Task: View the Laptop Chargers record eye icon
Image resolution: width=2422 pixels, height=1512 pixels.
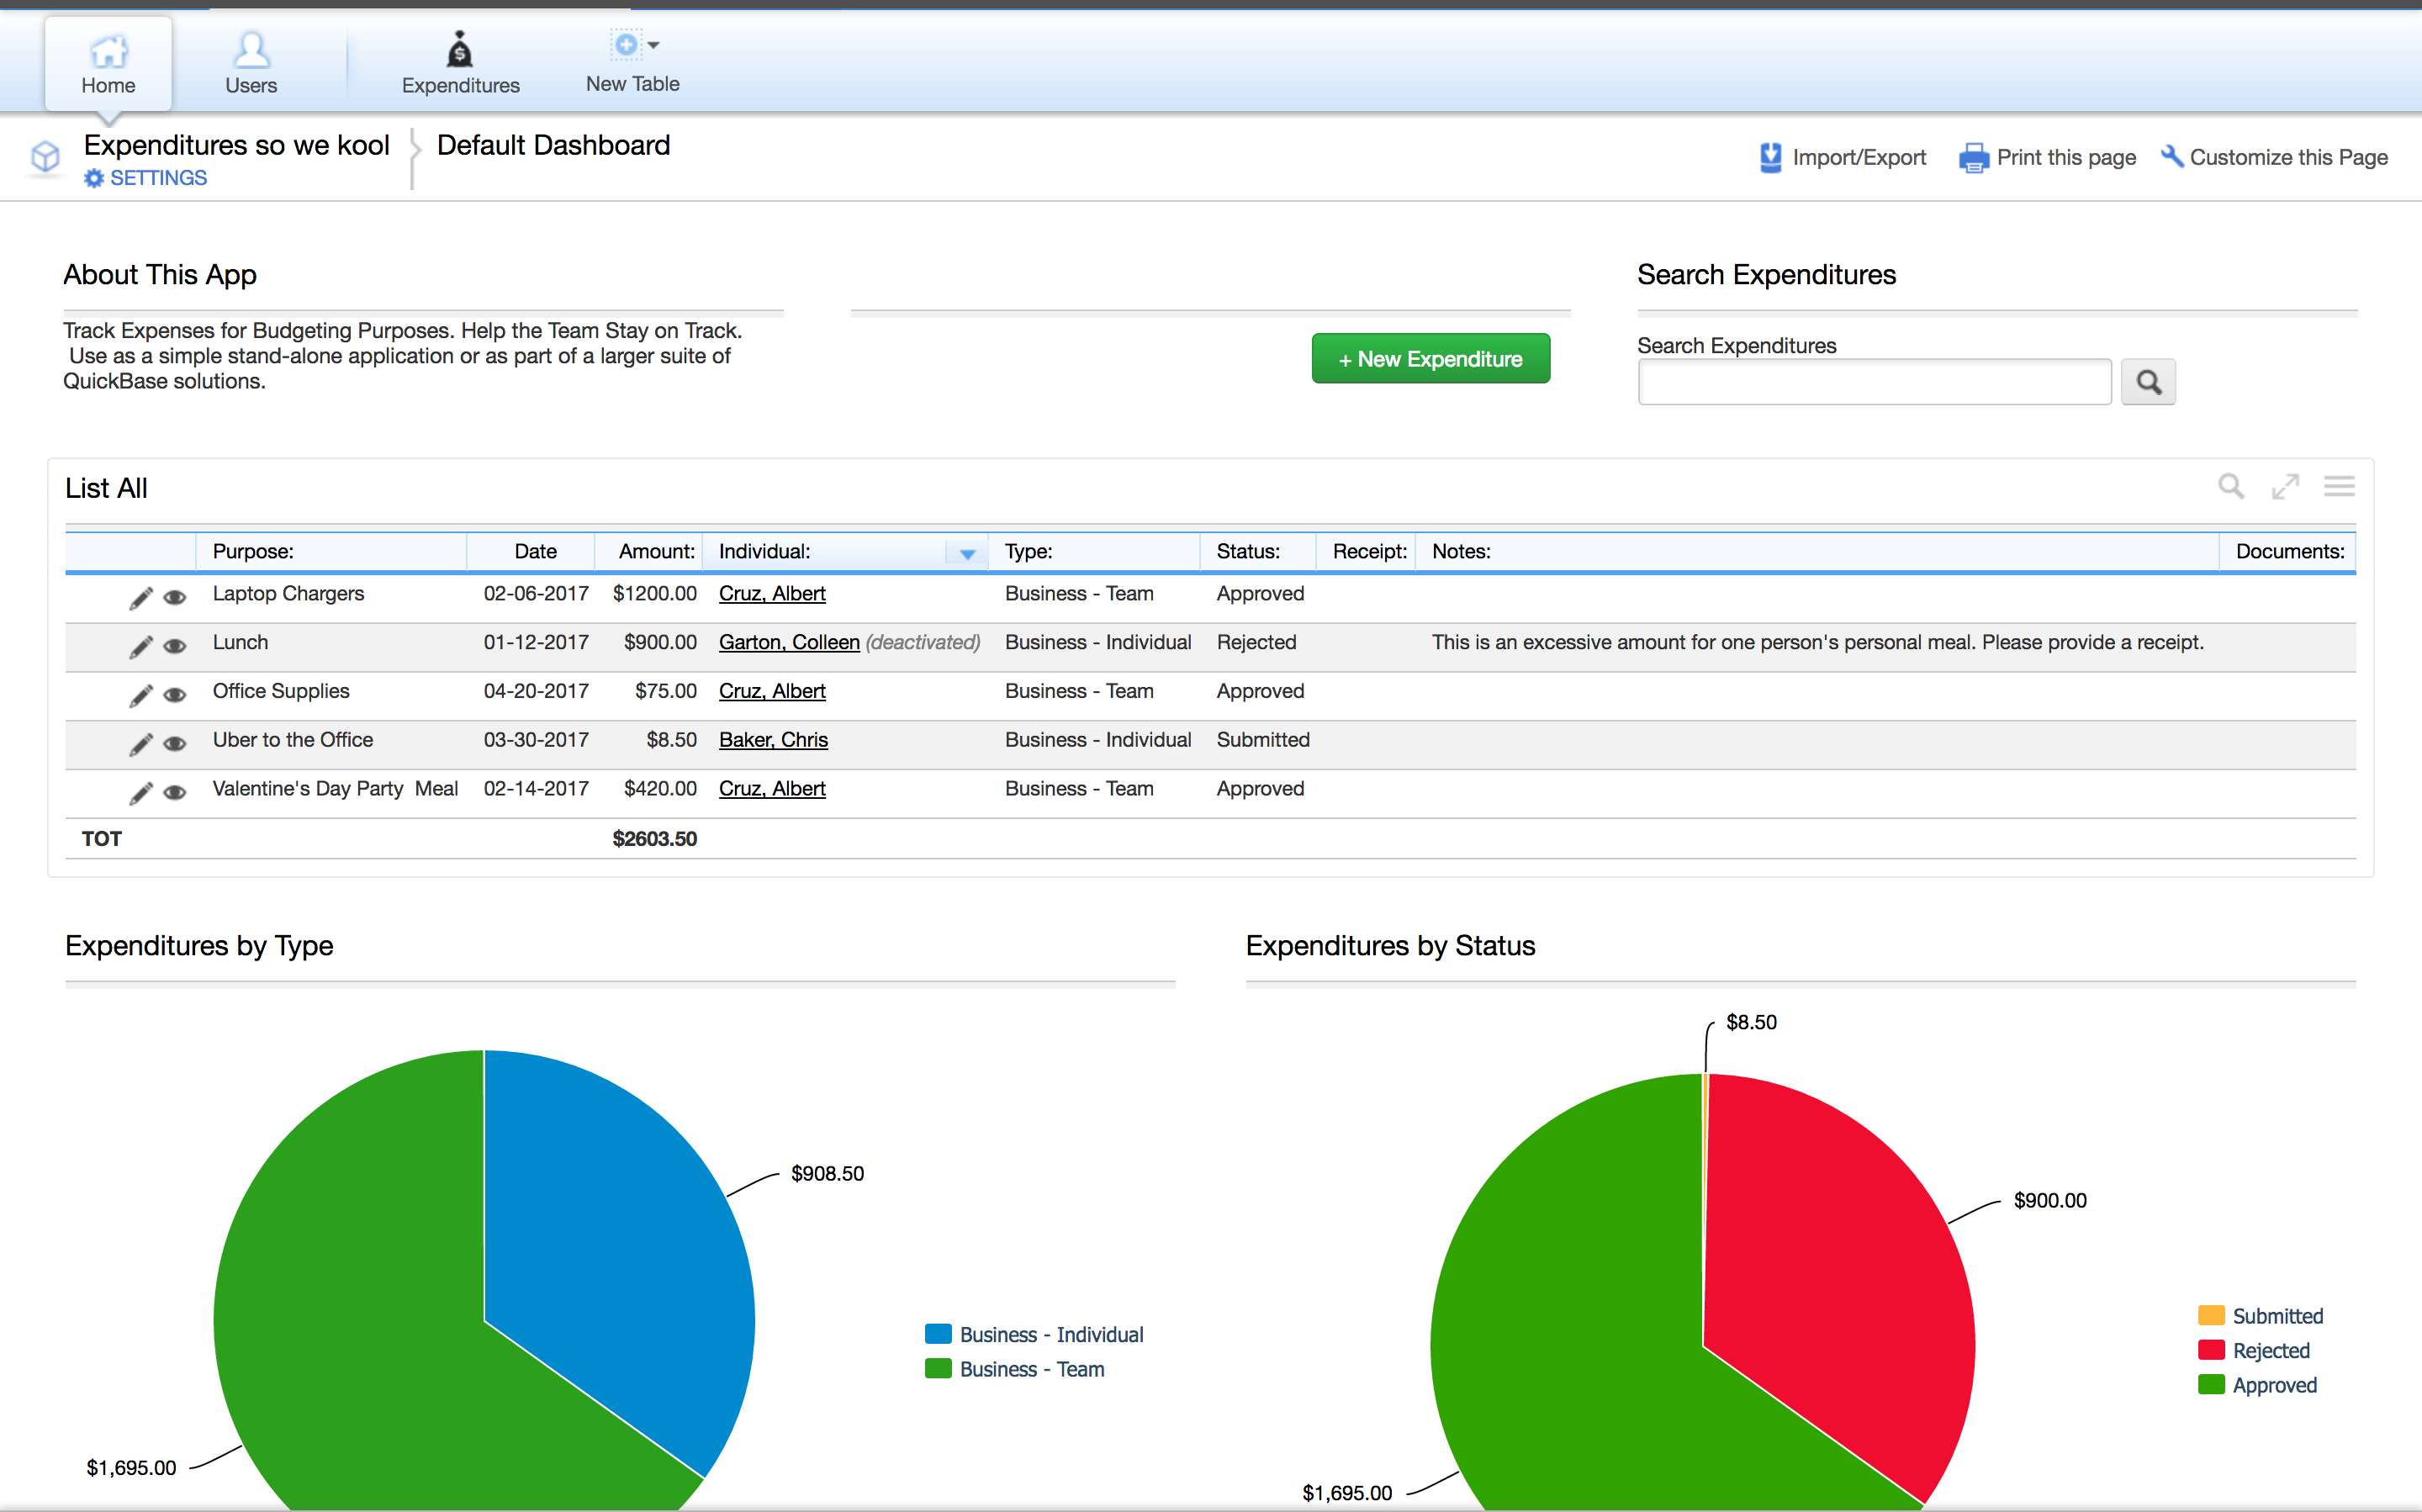Action: 175,598
